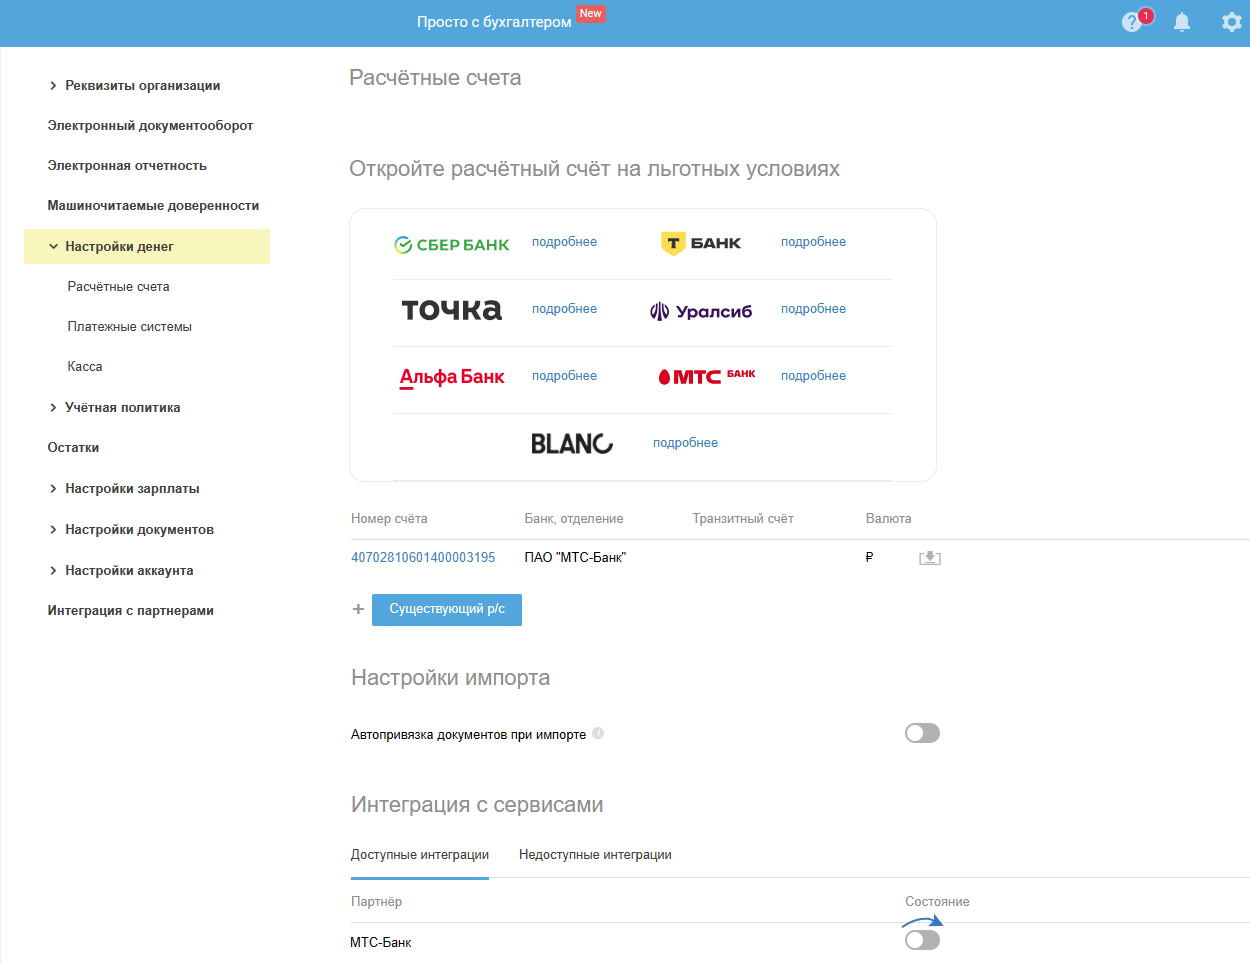Open the settings gear icon

tap(1231, 22)
